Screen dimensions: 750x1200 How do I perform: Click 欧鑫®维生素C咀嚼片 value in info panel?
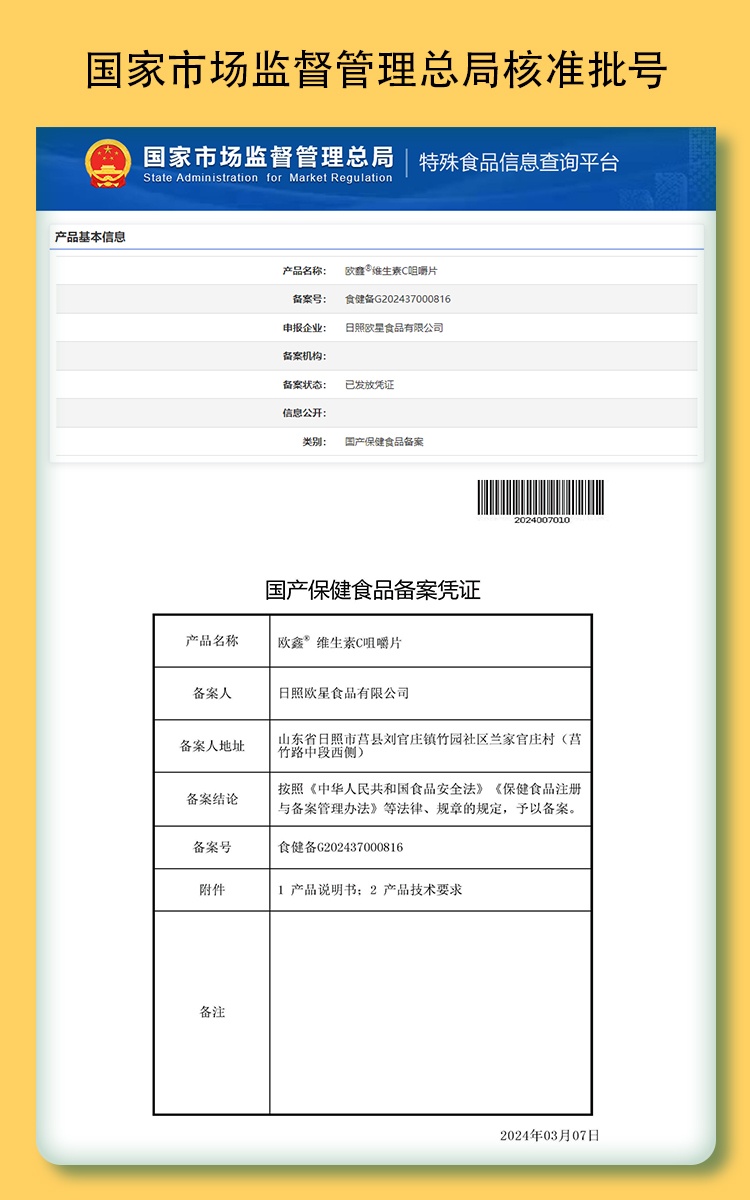[391, 271]
